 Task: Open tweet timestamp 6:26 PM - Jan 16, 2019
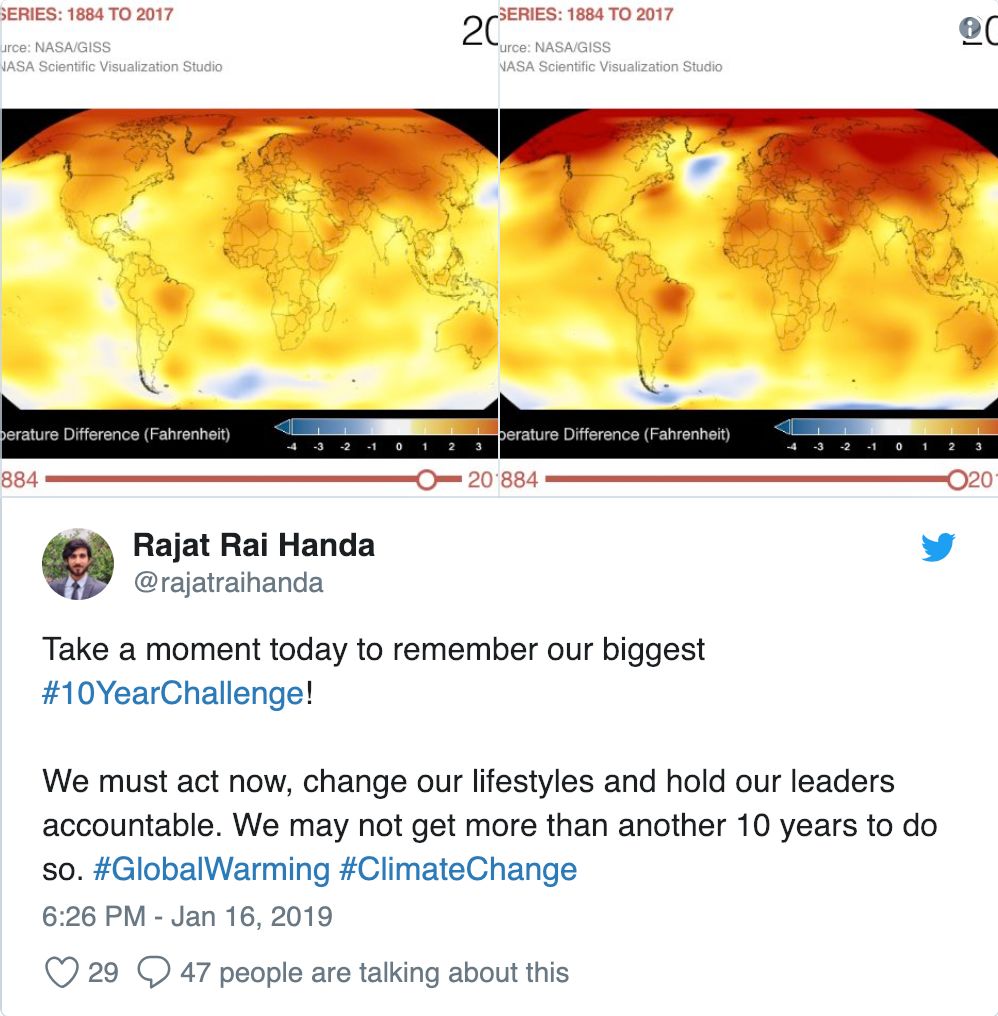(x=187, y=917)
